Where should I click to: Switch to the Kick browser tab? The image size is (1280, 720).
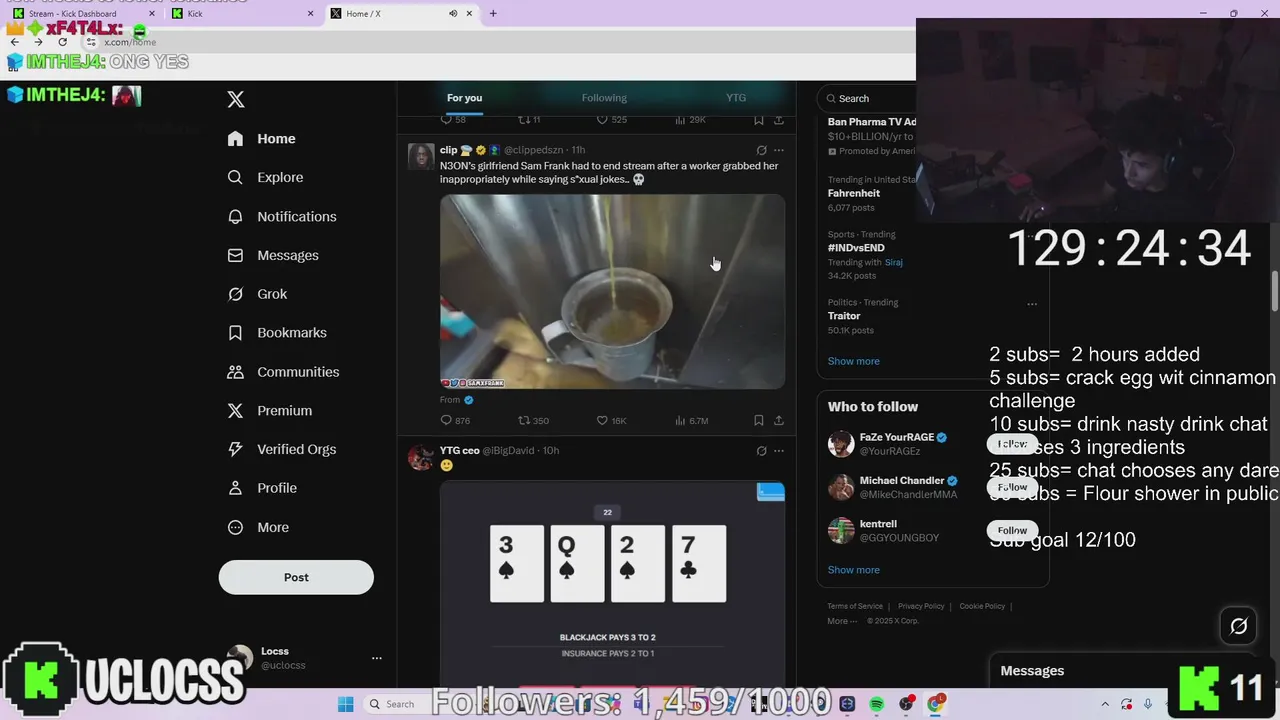pos(243,13)
